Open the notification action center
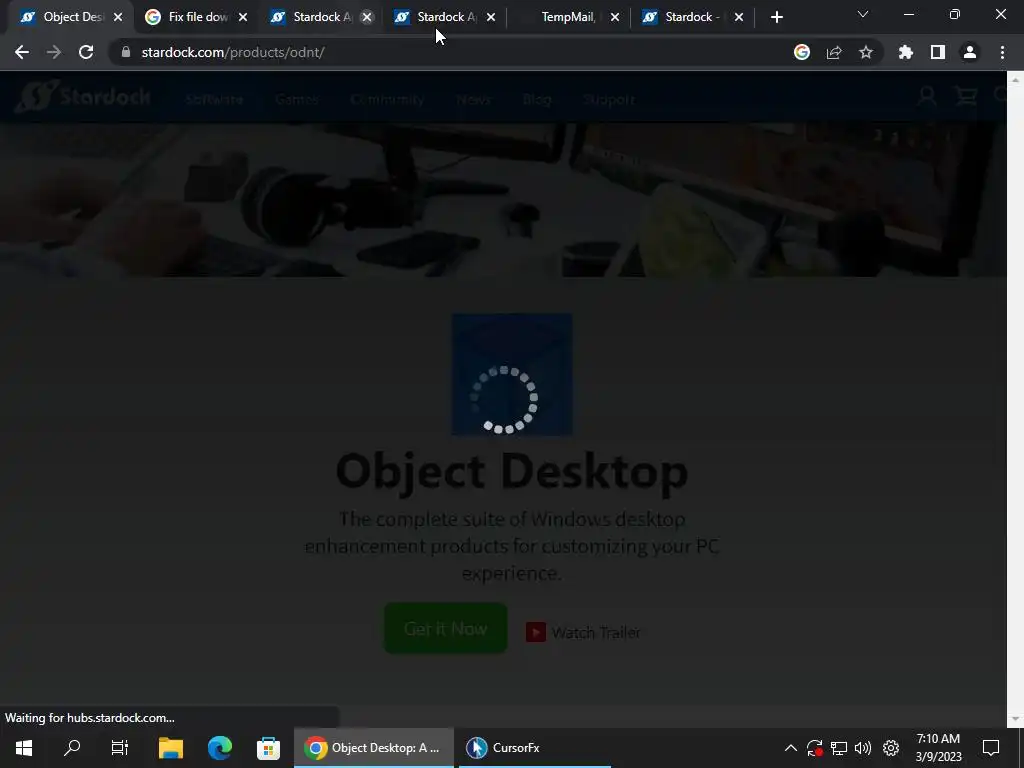 pyautogui.click(x=991, y=748)
